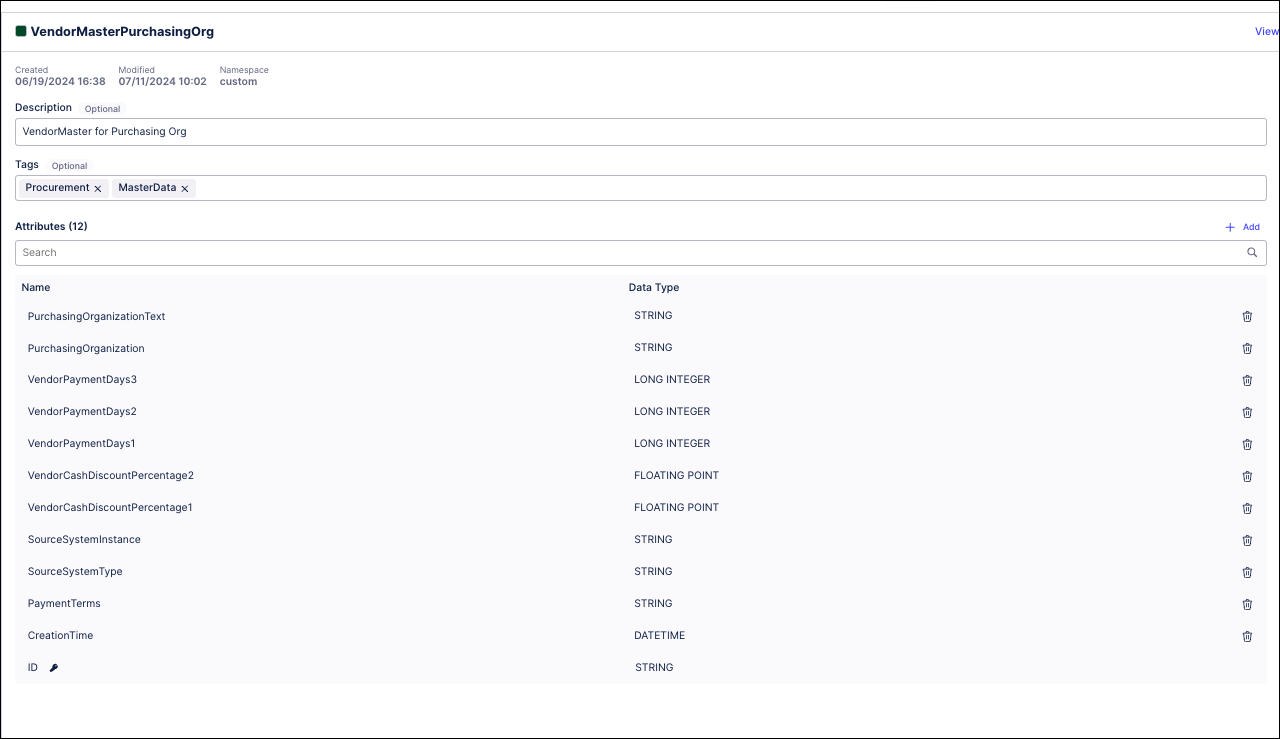Select the SourceSystemType attribute name
1280x739 pixels.
coord(75,572)
